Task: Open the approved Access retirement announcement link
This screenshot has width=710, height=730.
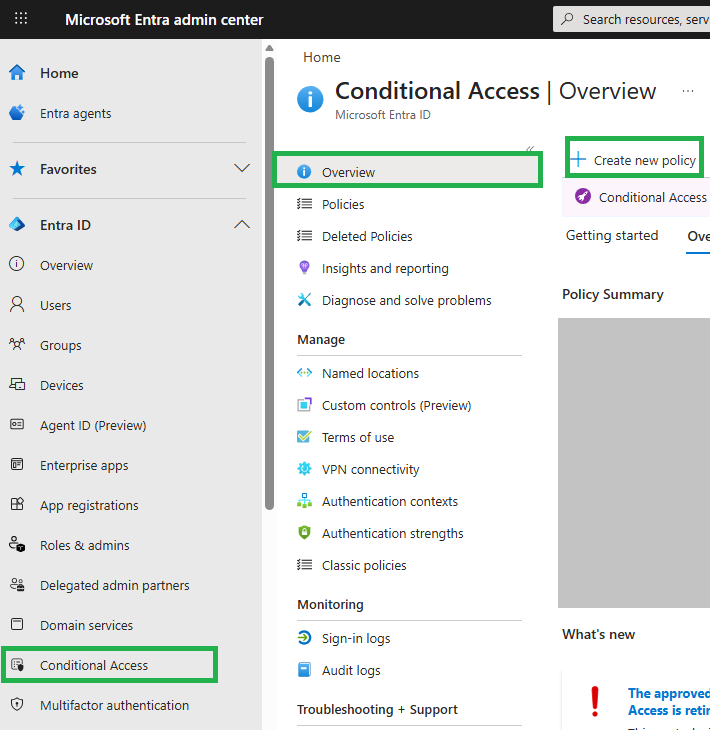Action: pos(669,702)
